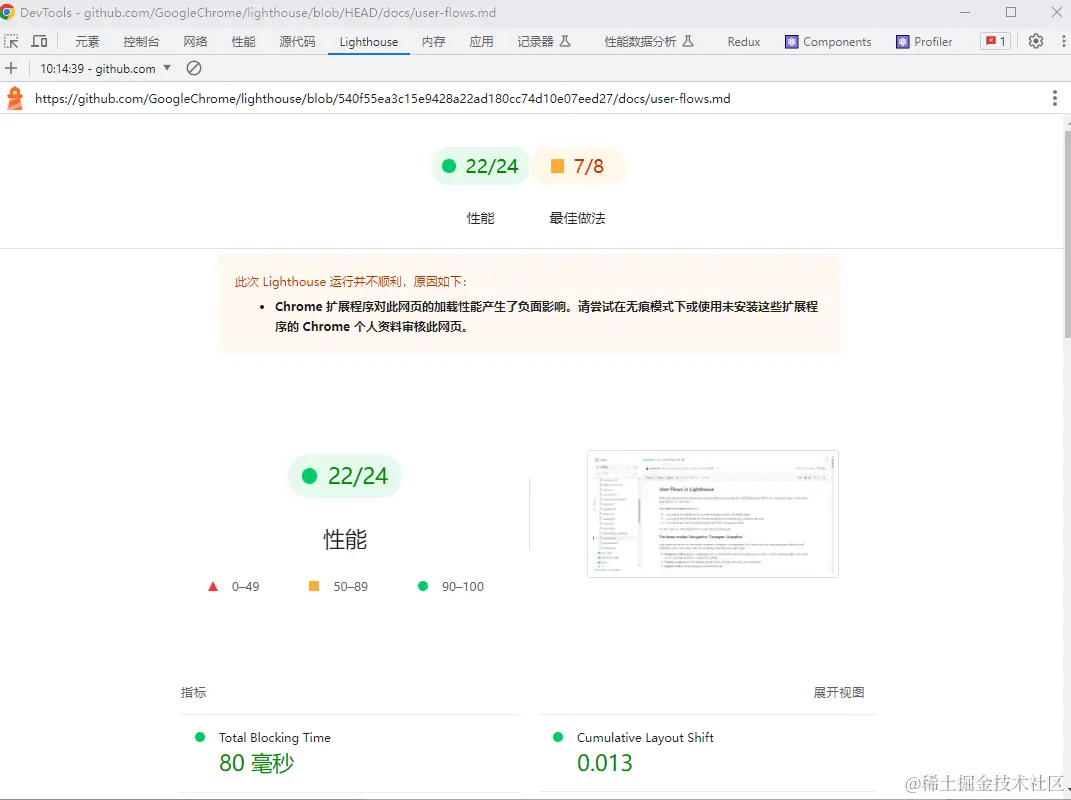Switch to the 性能 tab in DevTools
Image resolution: width=1071 pixels, height=800 pixels.
(x=243, y=42)
